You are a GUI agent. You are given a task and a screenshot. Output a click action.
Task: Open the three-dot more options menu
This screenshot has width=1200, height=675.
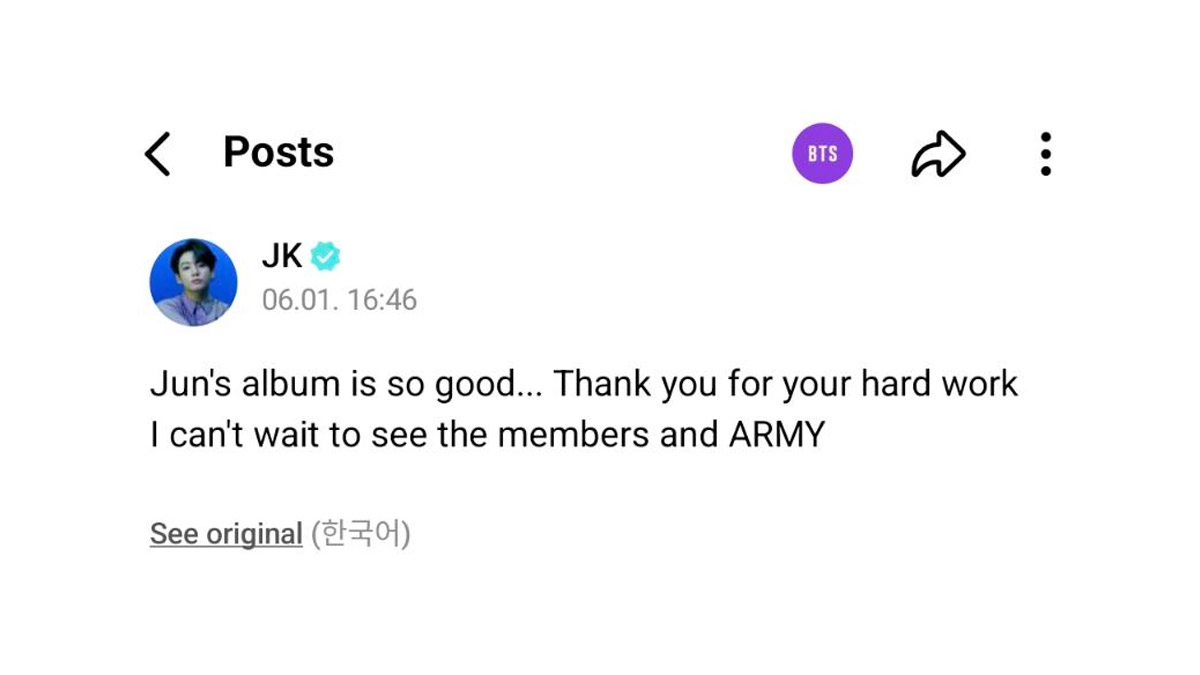[1045, 154]
